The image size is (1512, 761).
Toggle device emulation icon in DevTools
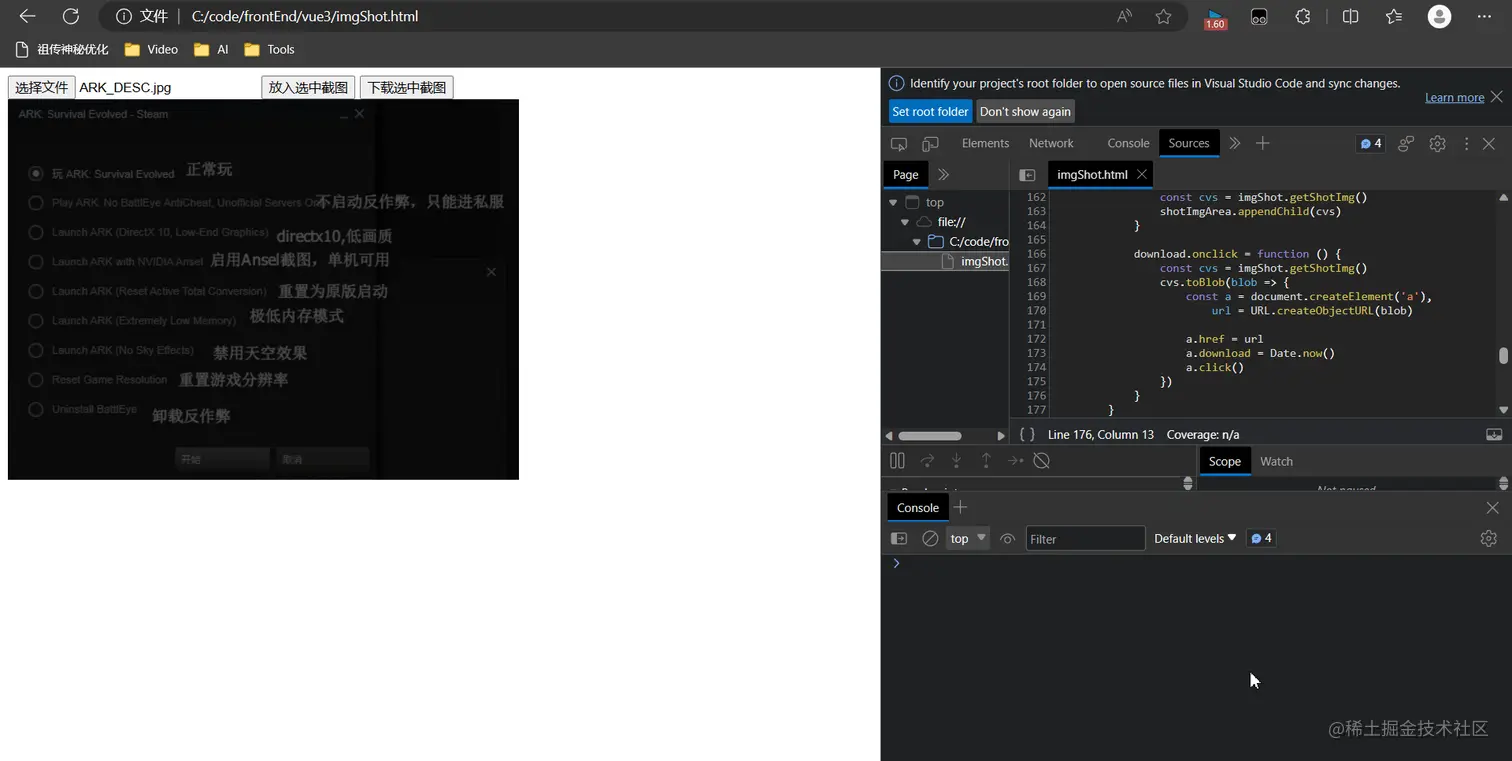coord(930,144)
